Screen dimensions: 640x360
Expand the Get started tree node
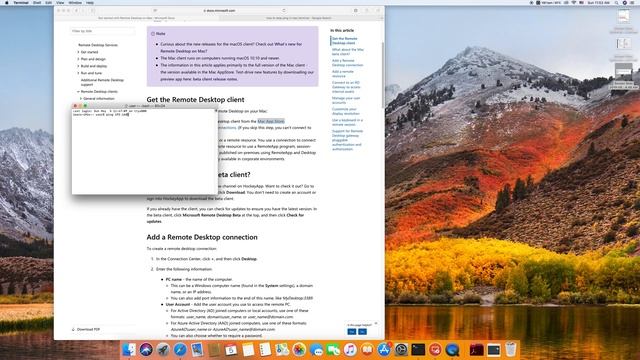point(78,52)
